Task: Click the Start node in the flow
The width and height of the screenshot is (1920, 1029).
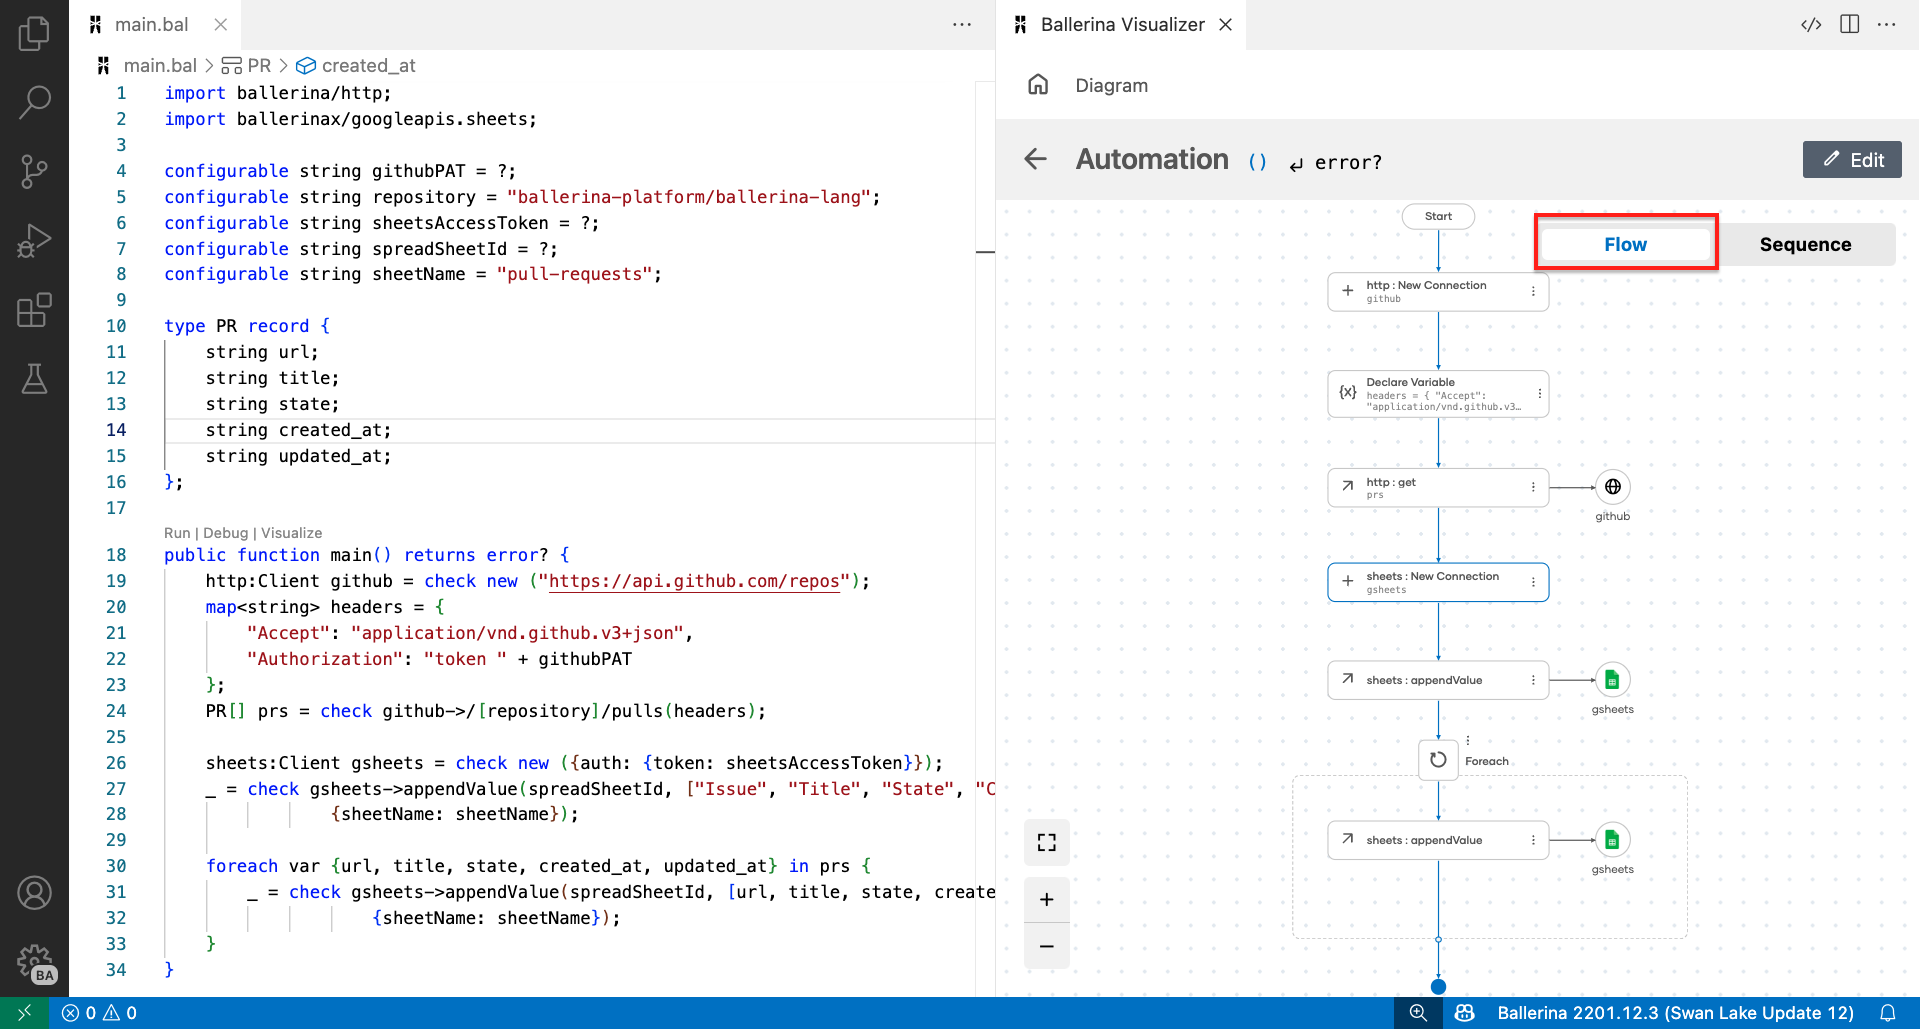Action: pos(1438,216)
